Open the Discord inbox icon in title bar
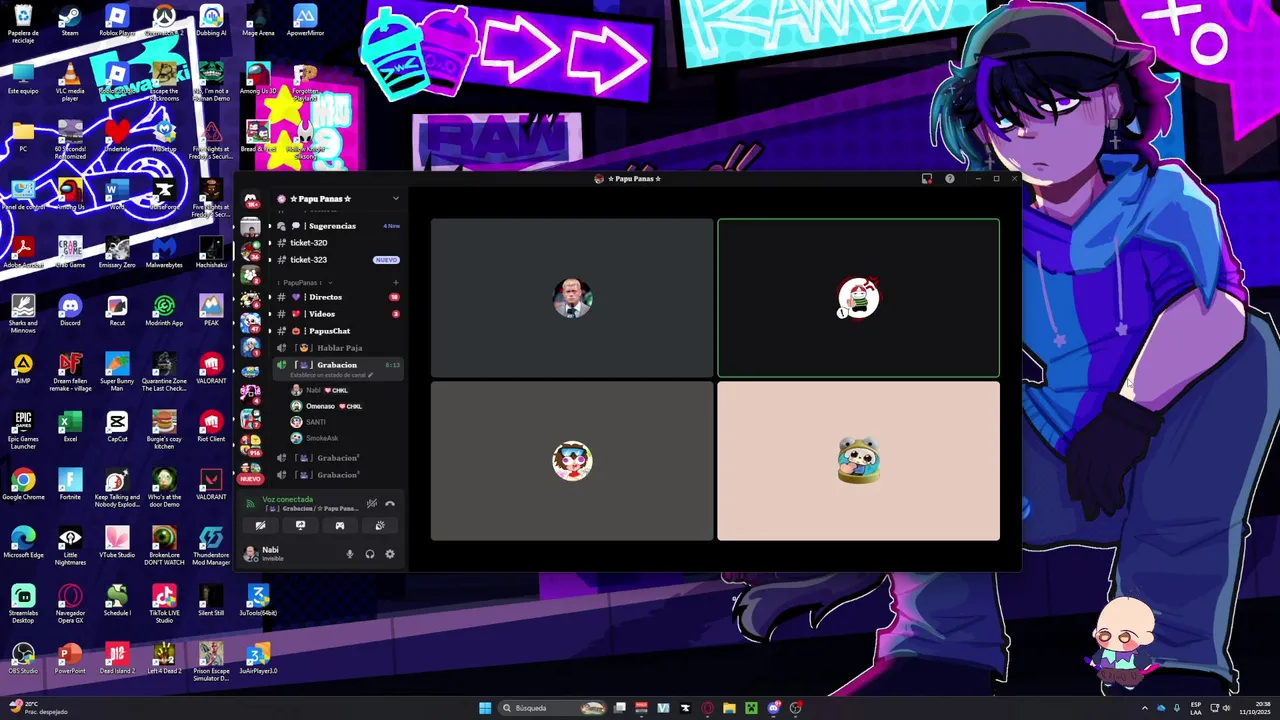Screen dimensions: 1280x720 point(927,179)
